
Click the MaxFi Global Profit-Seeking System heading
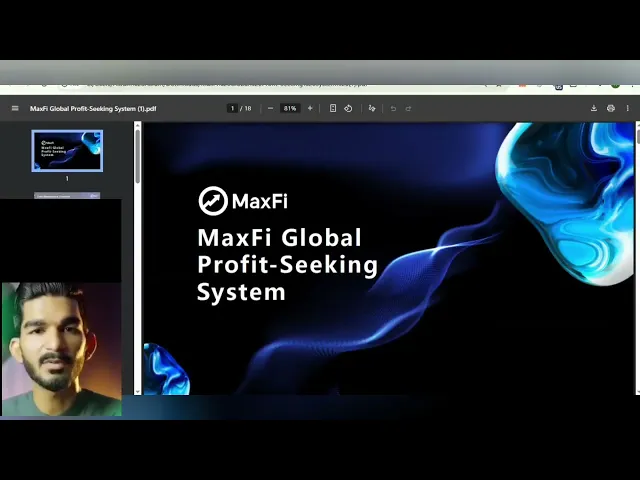287,264
